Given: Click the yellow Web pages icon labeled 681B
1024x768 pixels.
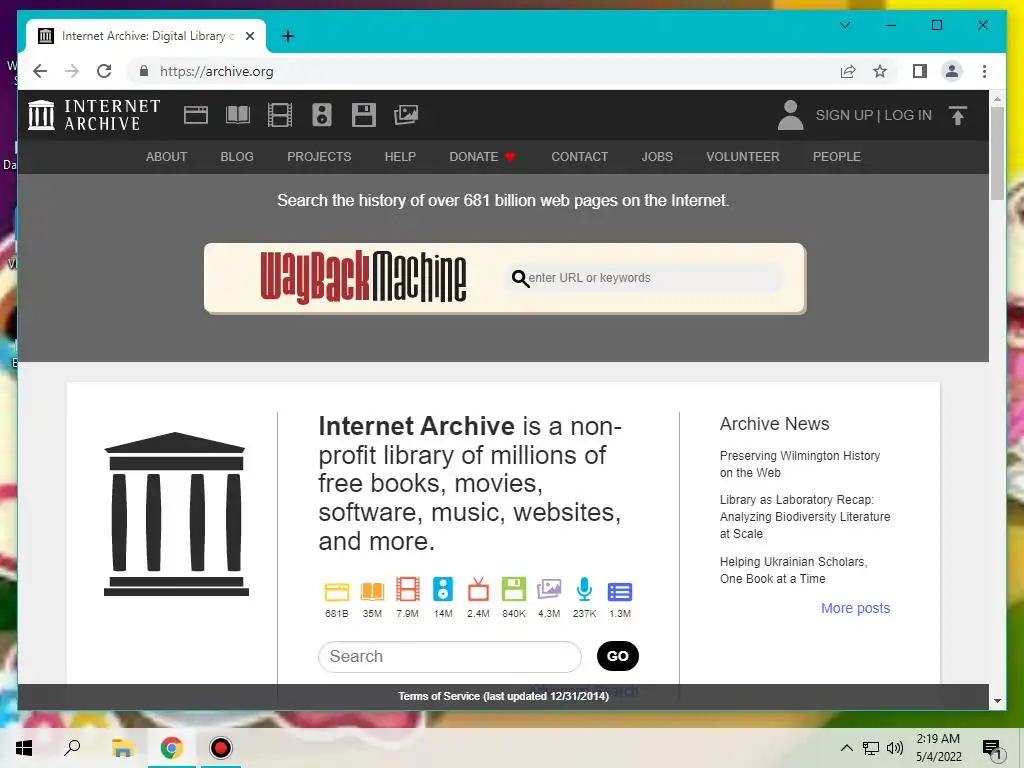Looking at the screenshot, I should (x=336, y=592).
